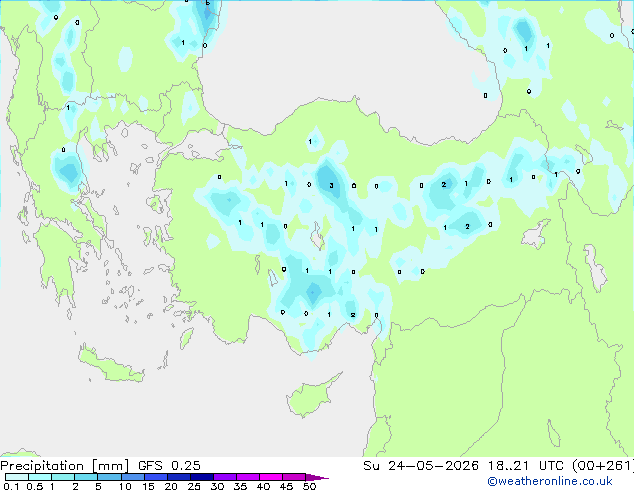Image resolution: width=634 pixels, height=490 pixels.
Task: Click the 'Su' weekday text
Action: click(x=371, y=466)
